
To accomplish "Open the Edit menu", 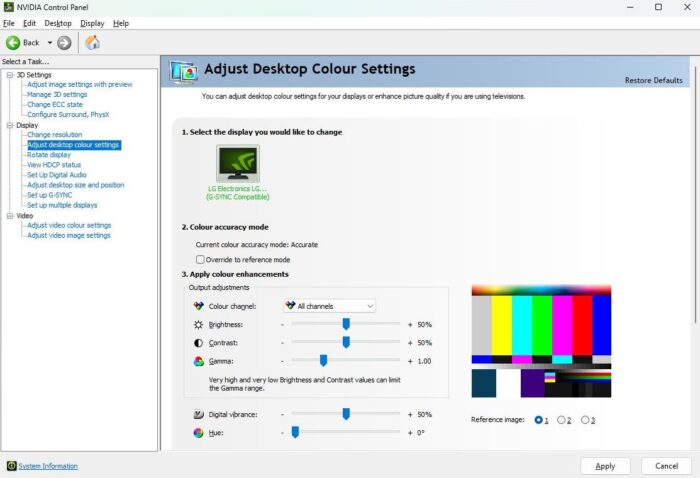I will [x=29, y=23].
